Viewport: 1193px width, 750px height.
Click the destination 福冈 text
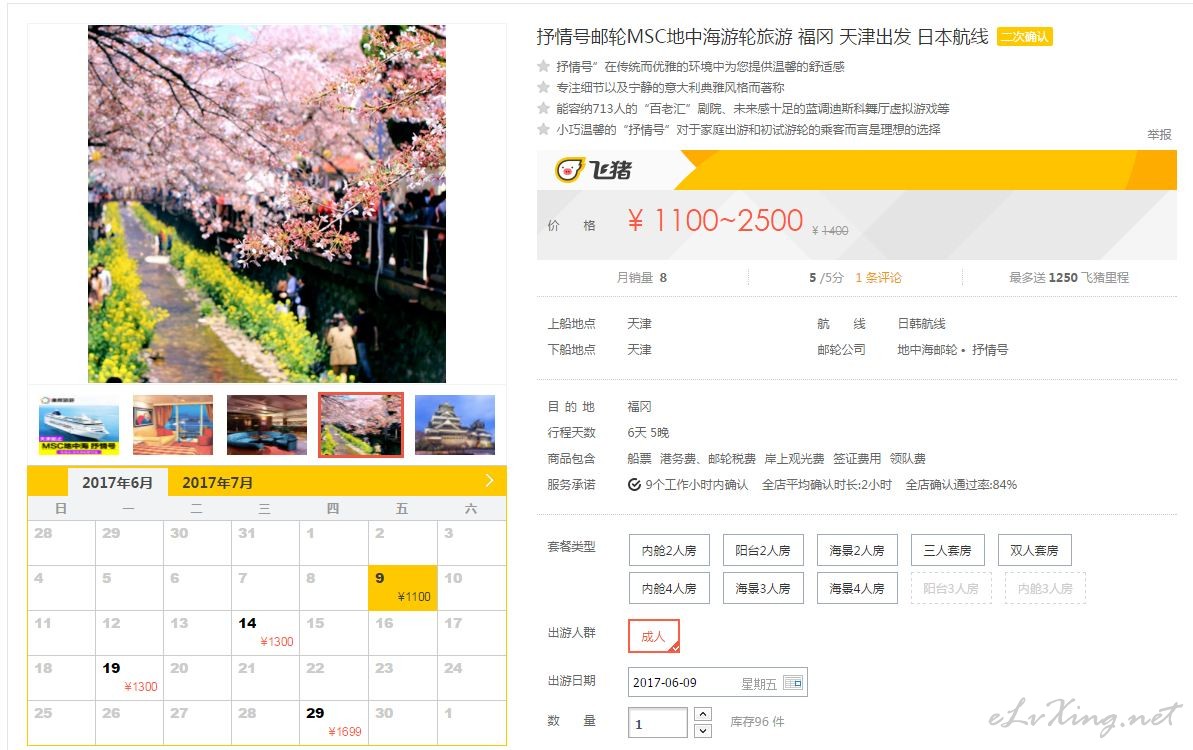[x=639, y=407]
